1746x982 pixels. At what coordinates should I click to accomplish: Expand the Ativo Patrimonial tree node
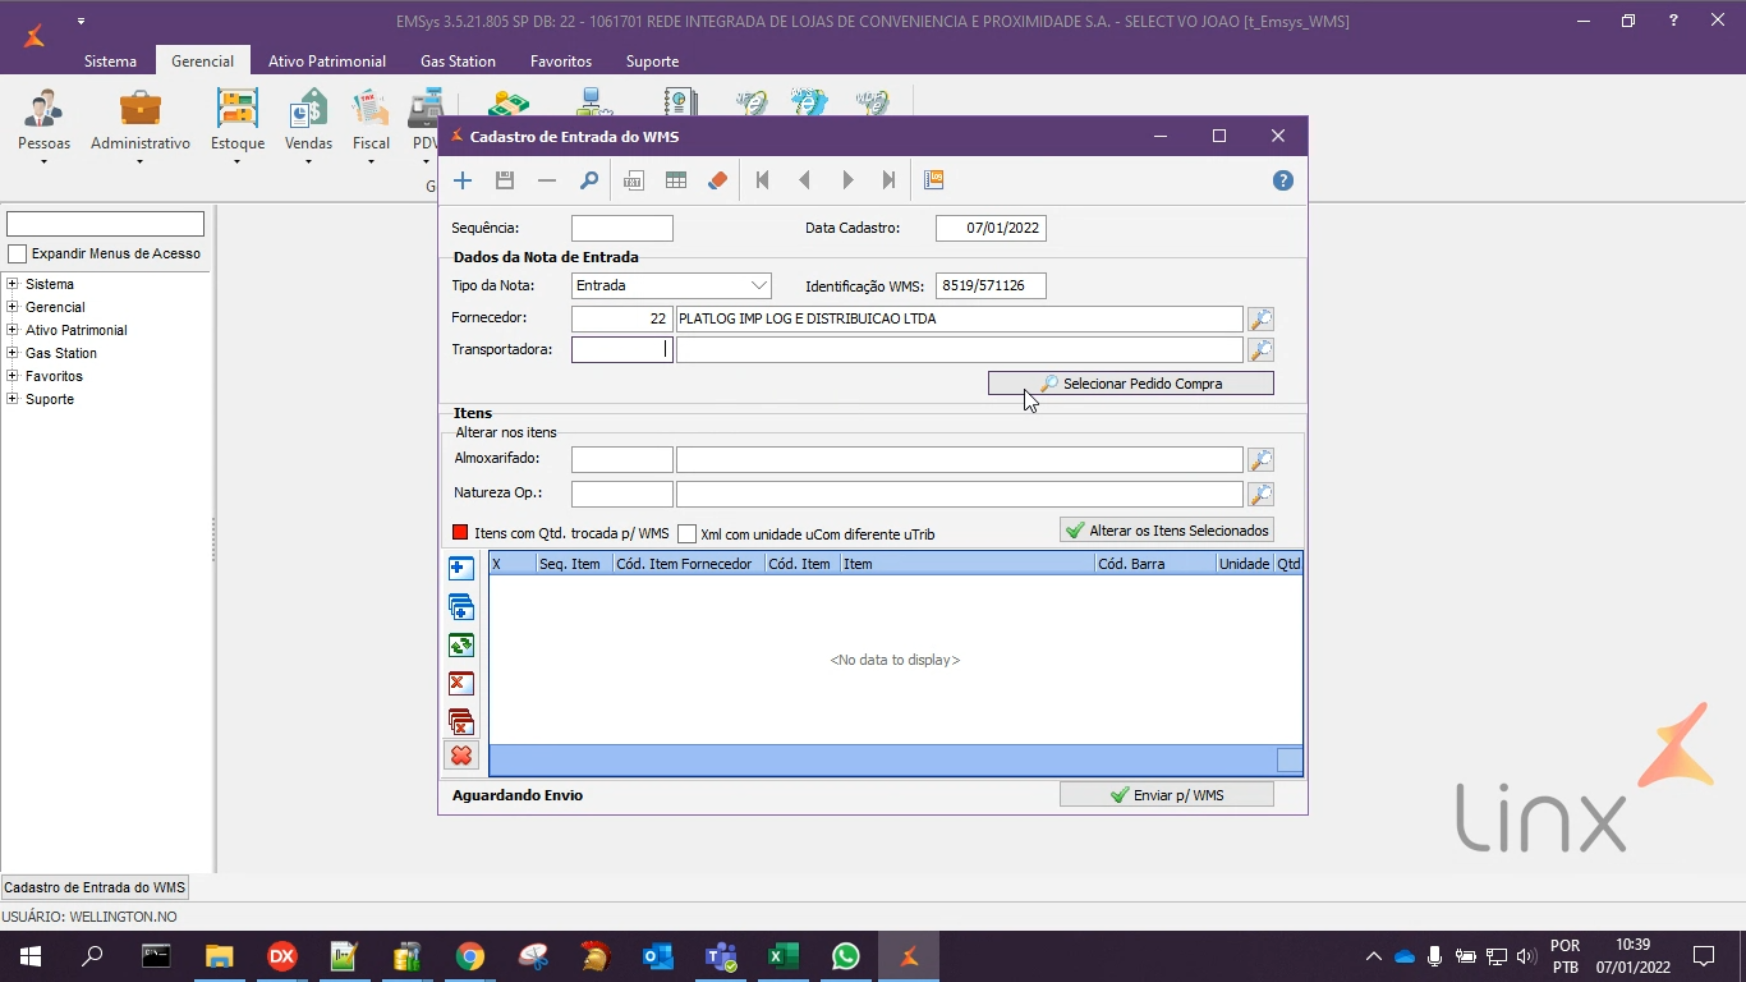point(13,330)
